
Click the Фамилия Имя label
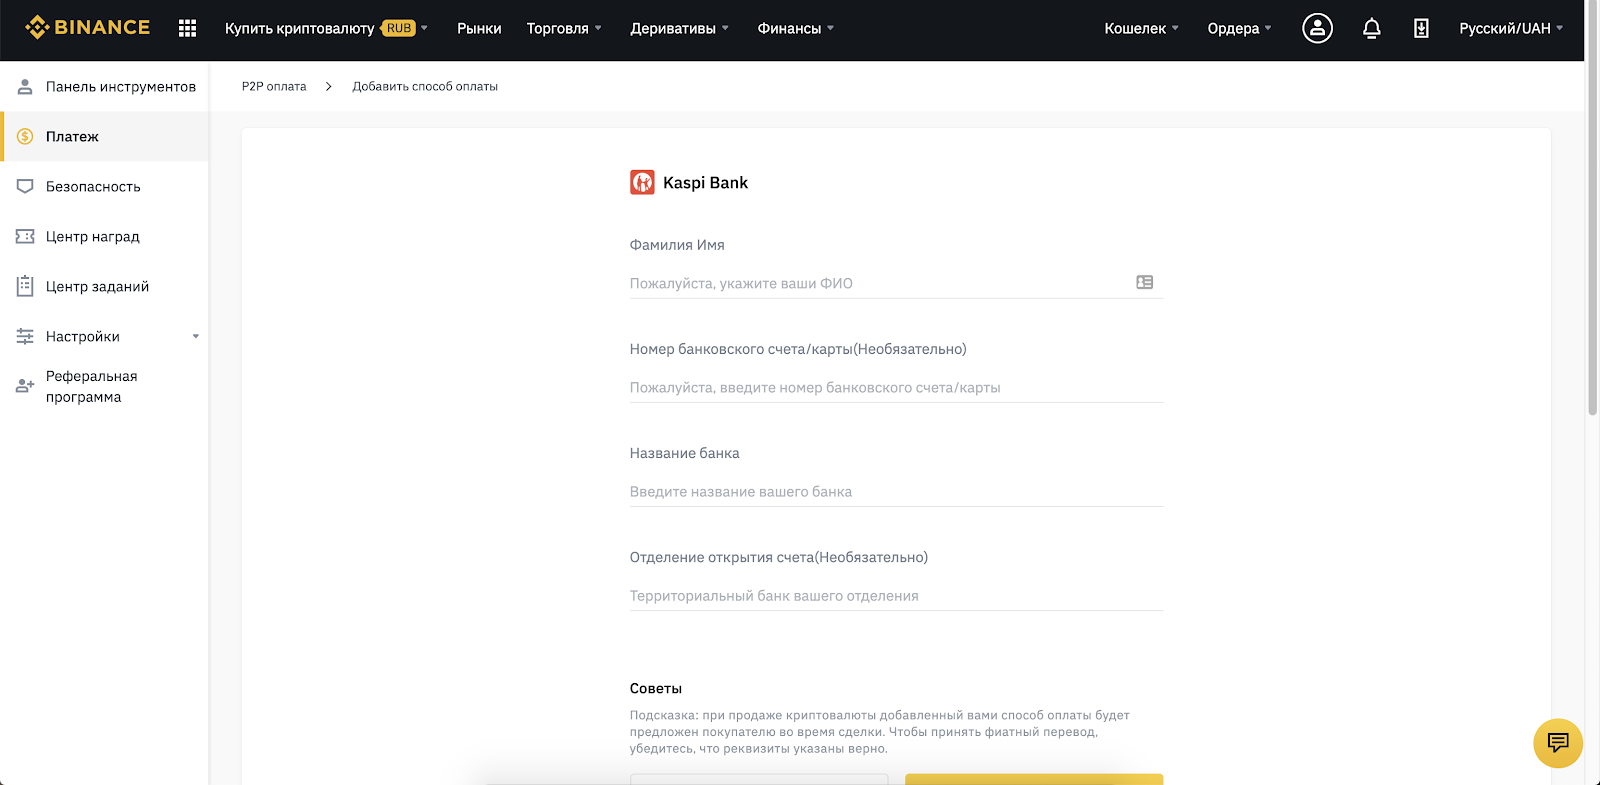pos(677,245)
